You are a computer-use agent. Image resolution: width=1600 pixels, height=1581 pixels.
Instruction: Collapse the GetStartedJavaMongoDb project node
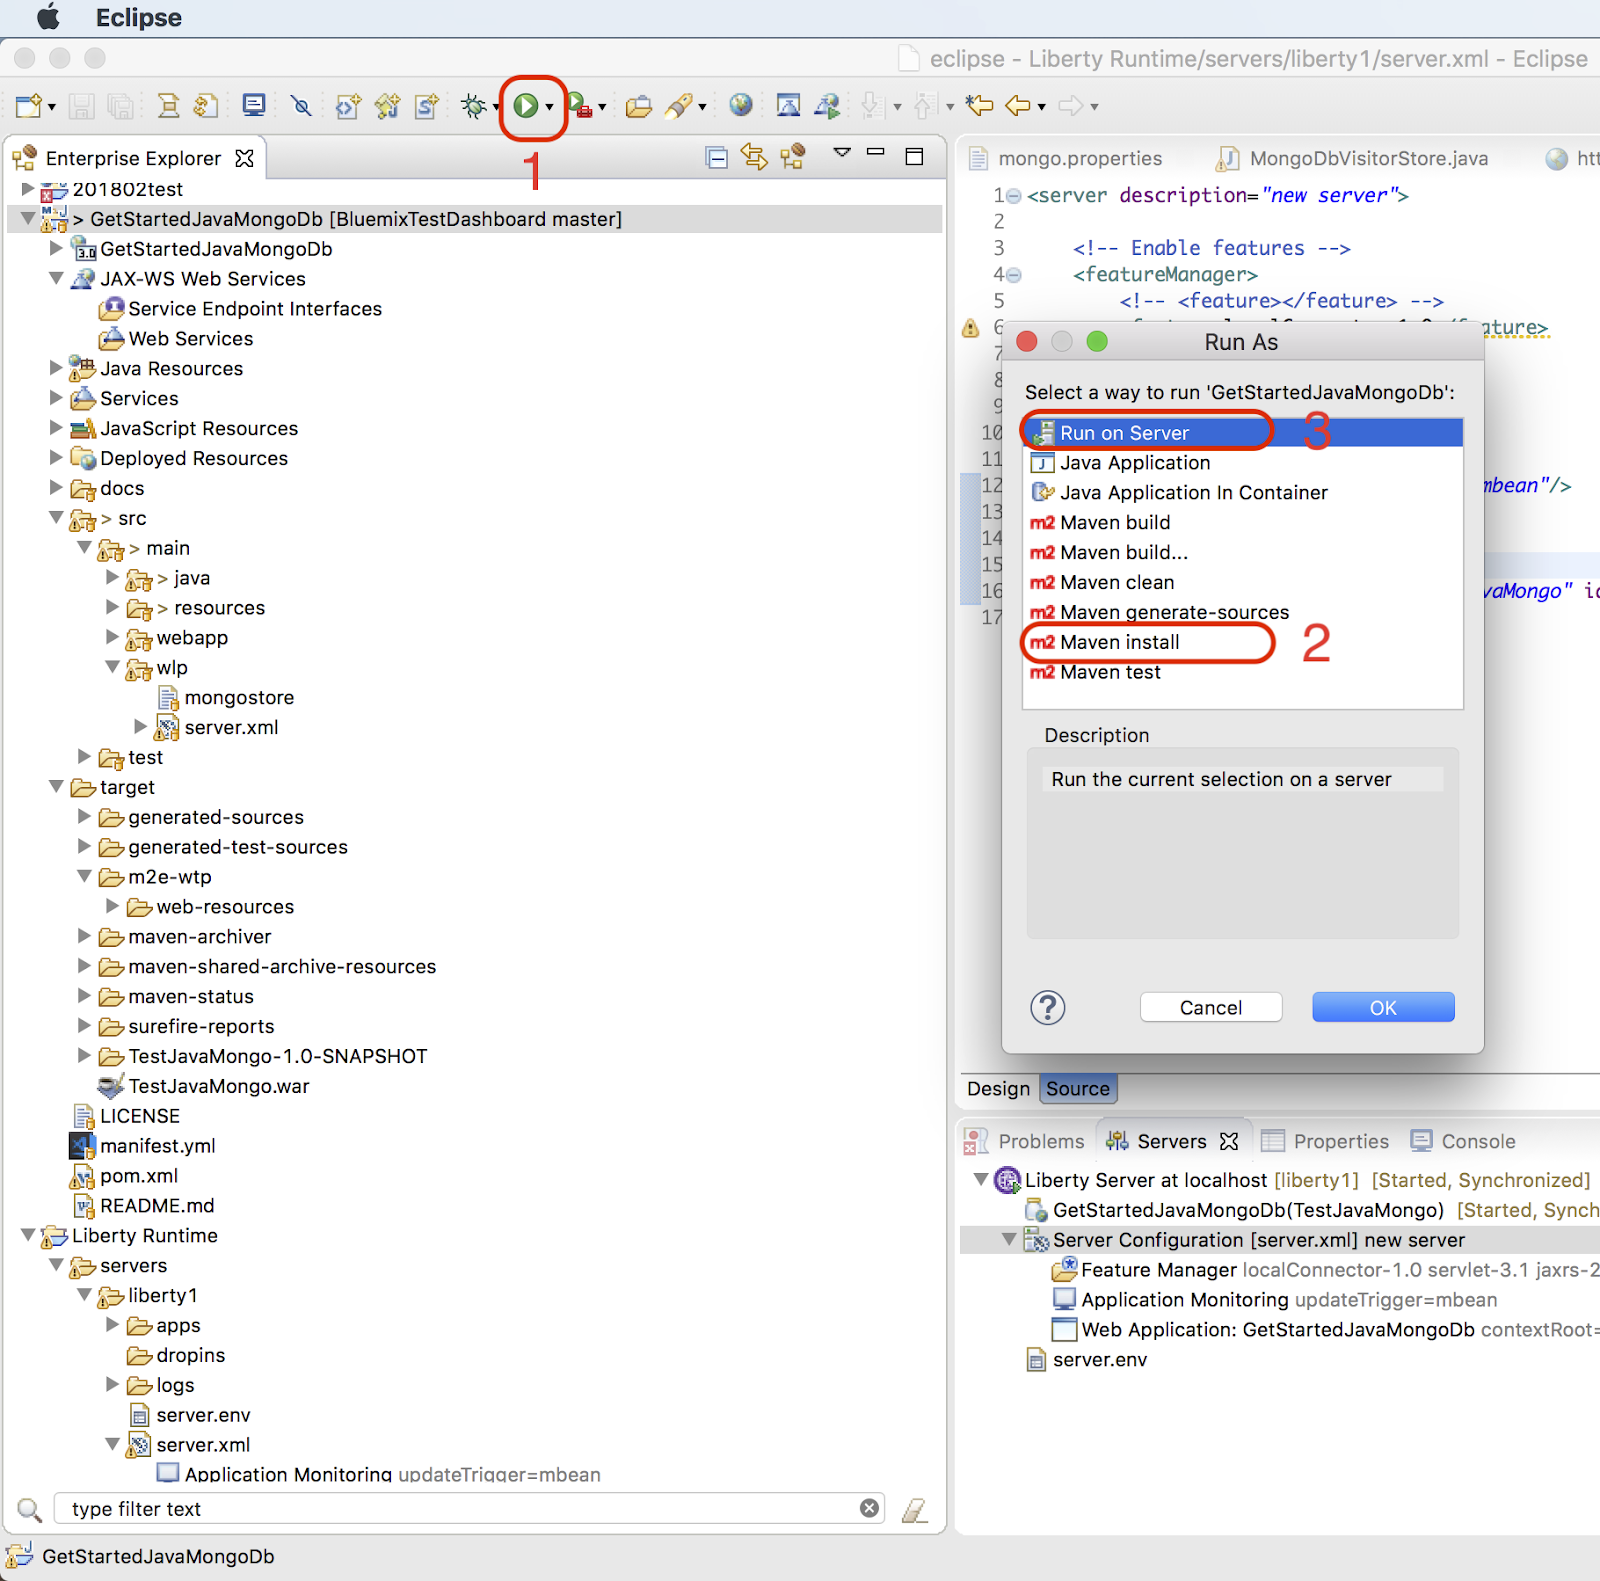click(x=29, y=218)
